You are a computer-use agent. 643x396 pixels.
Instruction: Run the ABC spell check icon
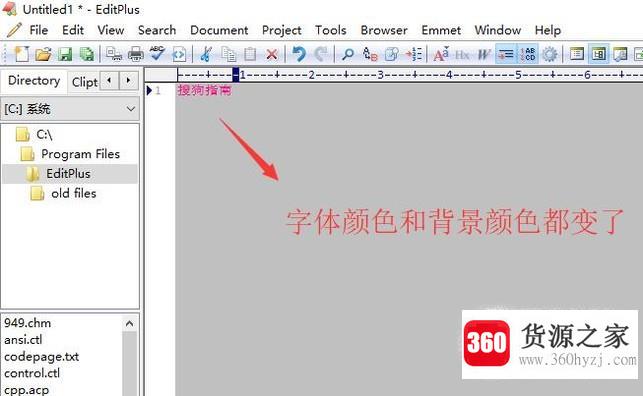157,54
